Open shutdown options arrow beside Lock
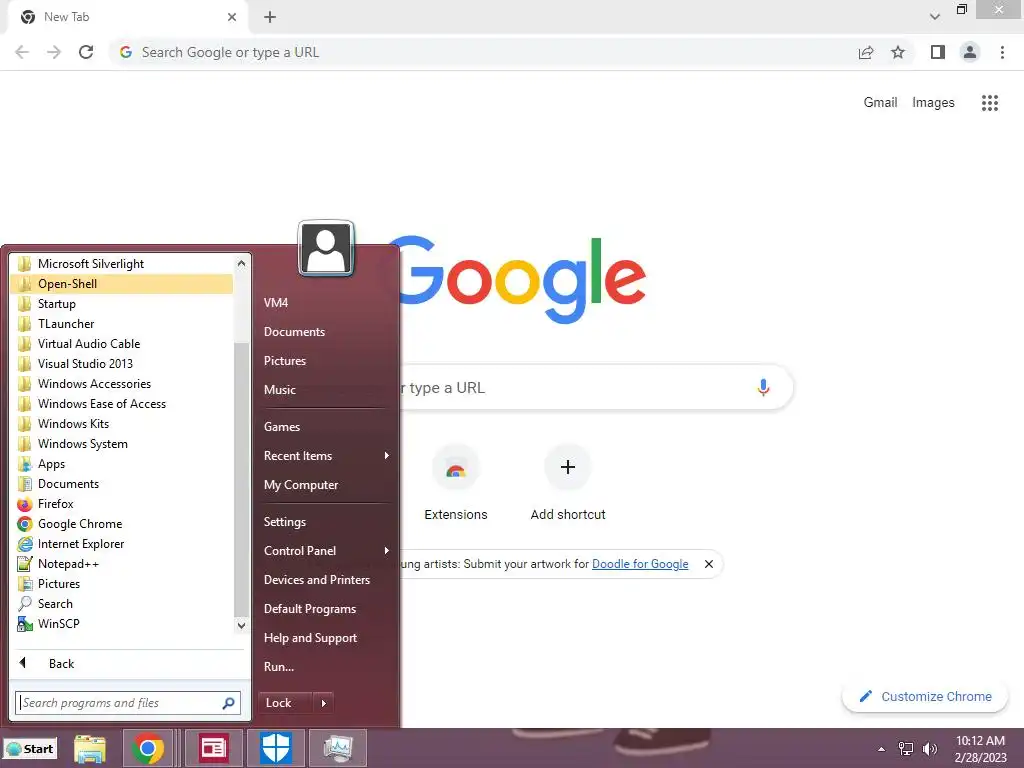This screenshot has height=768, width=1024. tap(323, 703)
